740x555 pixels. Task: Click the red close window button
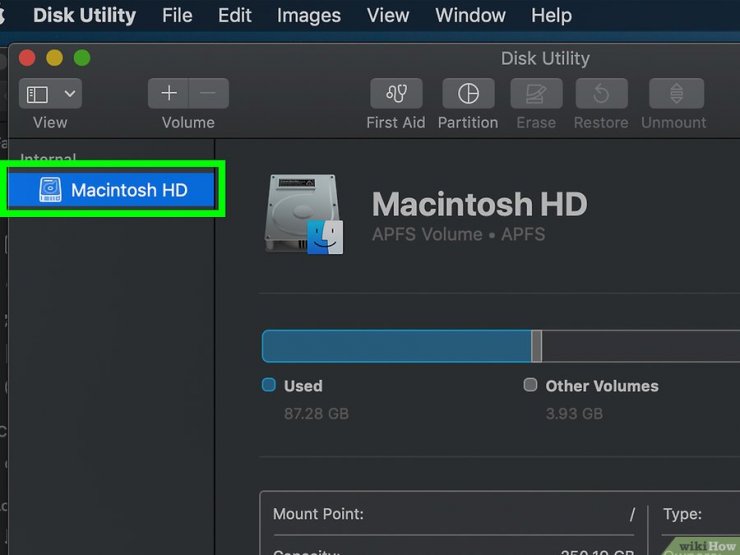pyautogui.click(x=27, y=58)
